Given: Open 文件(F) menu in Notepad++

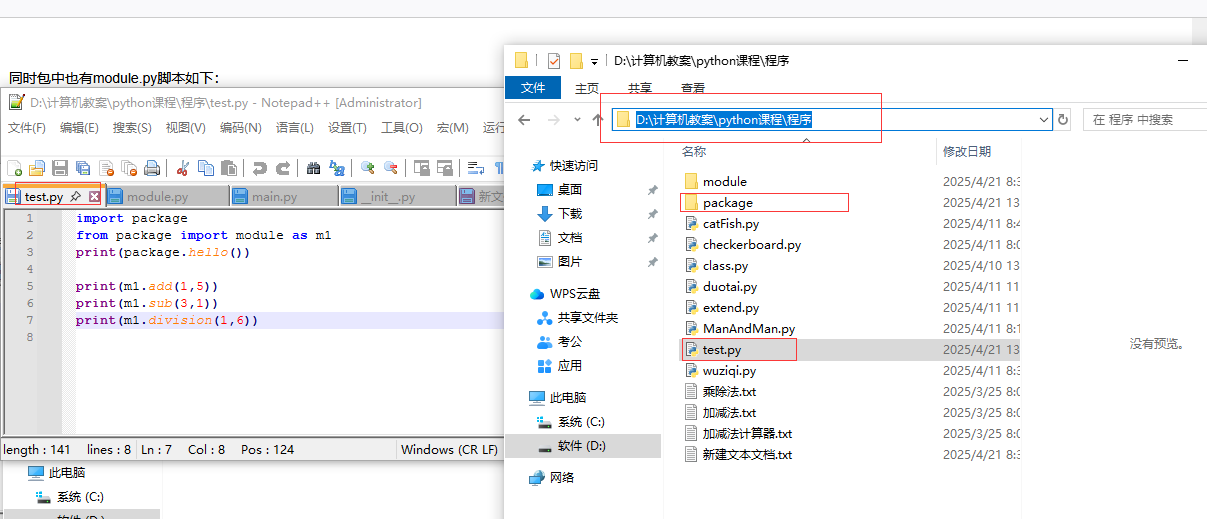Looking at the screenshot, I should (27, 128).
